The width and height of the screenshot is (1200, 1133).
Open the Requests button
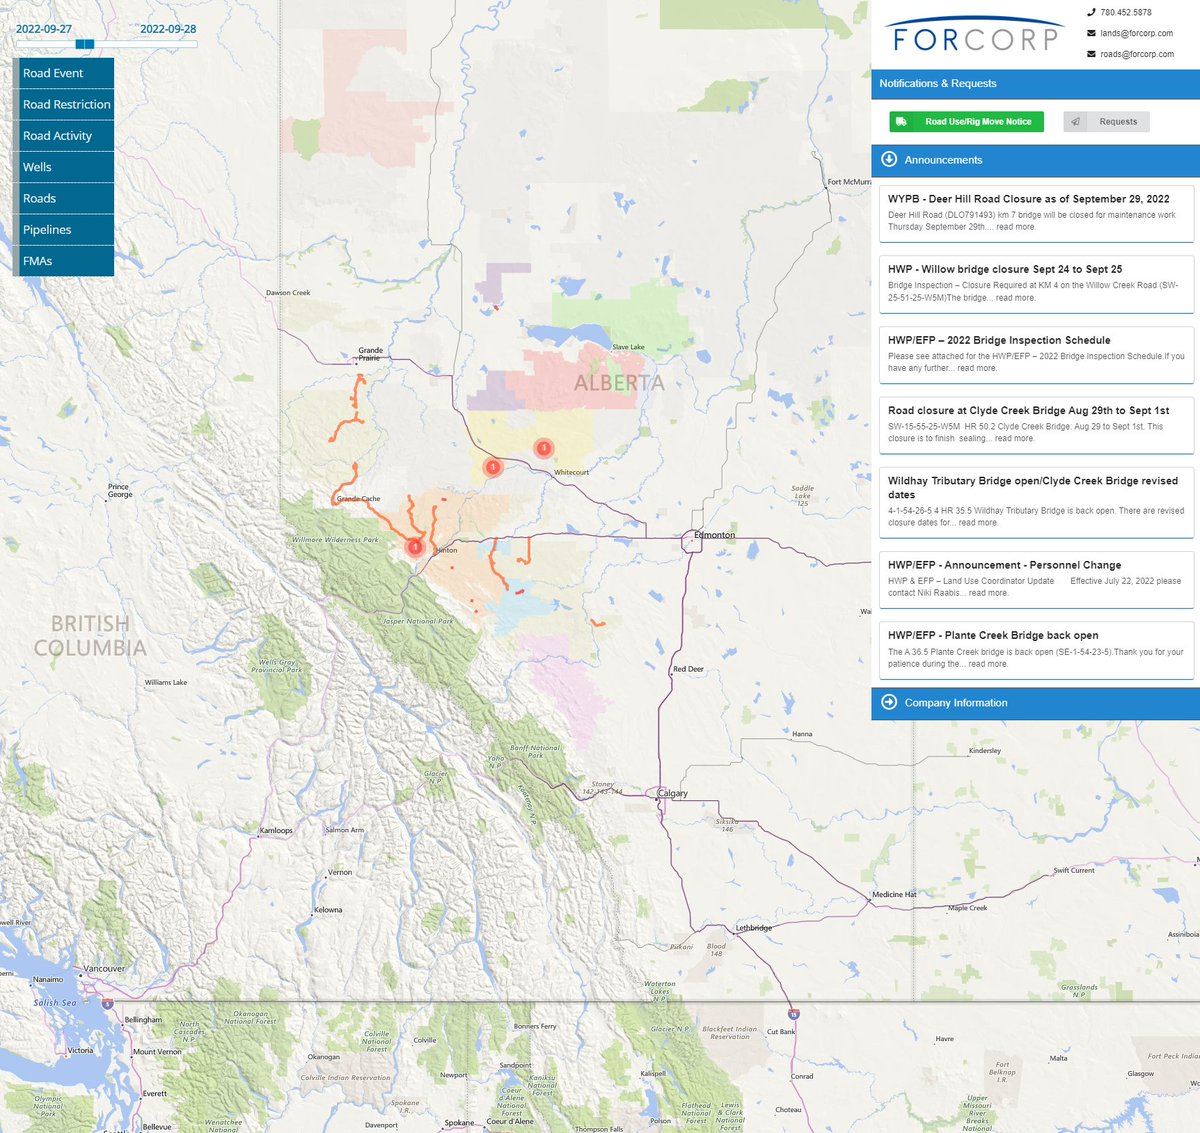[x=1106, y=122]
